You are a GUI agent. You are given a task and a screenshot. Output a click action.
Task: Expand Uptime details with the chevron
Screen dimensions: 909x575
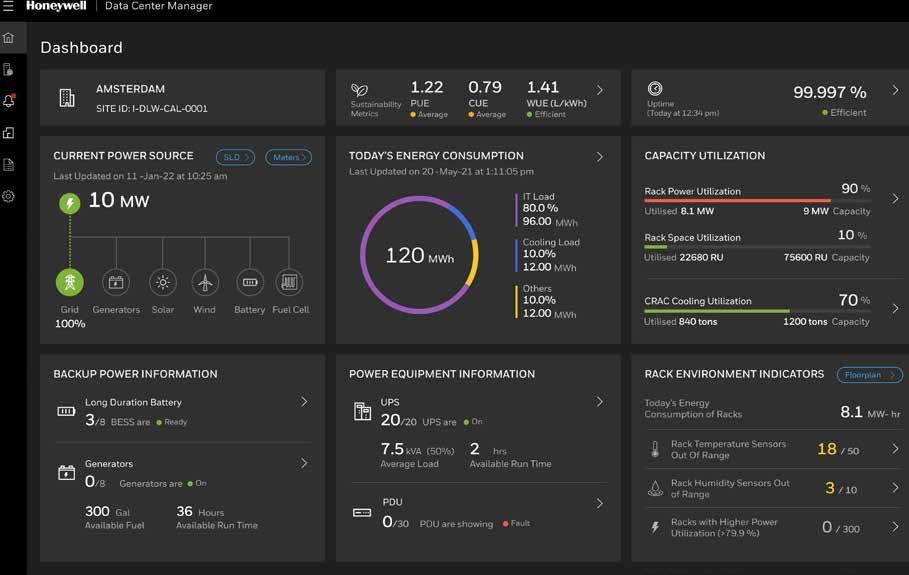coord(895,90)
